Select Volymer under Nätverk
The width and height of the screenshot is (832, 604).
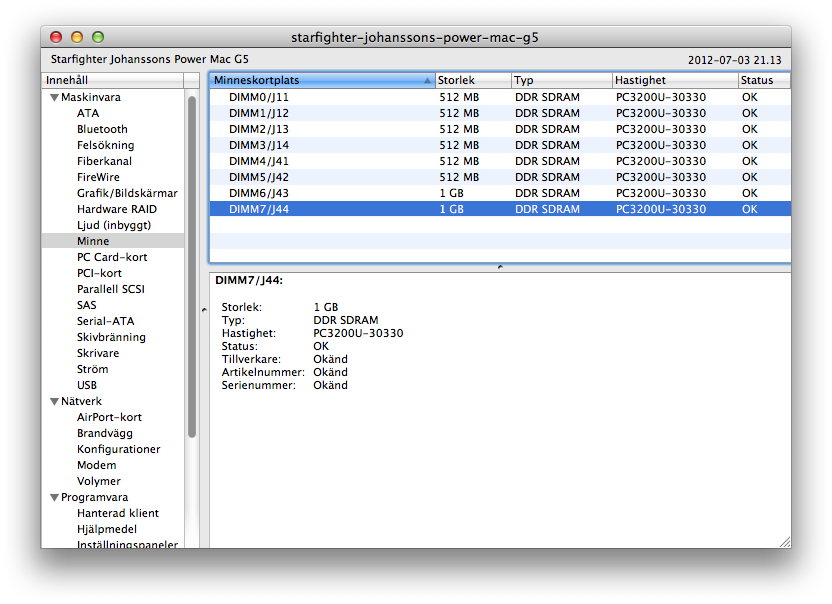[x=99, y=481]
